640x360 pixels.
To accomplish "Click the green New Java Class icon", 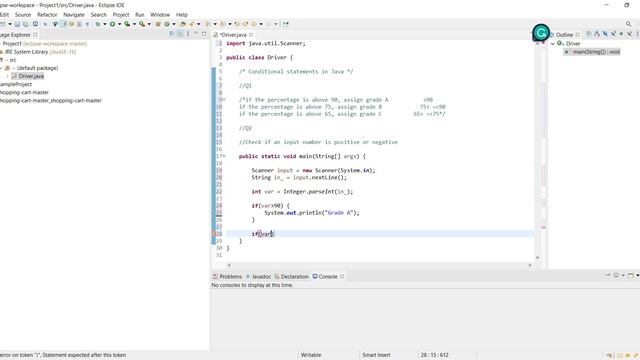I will pos(167,24).
